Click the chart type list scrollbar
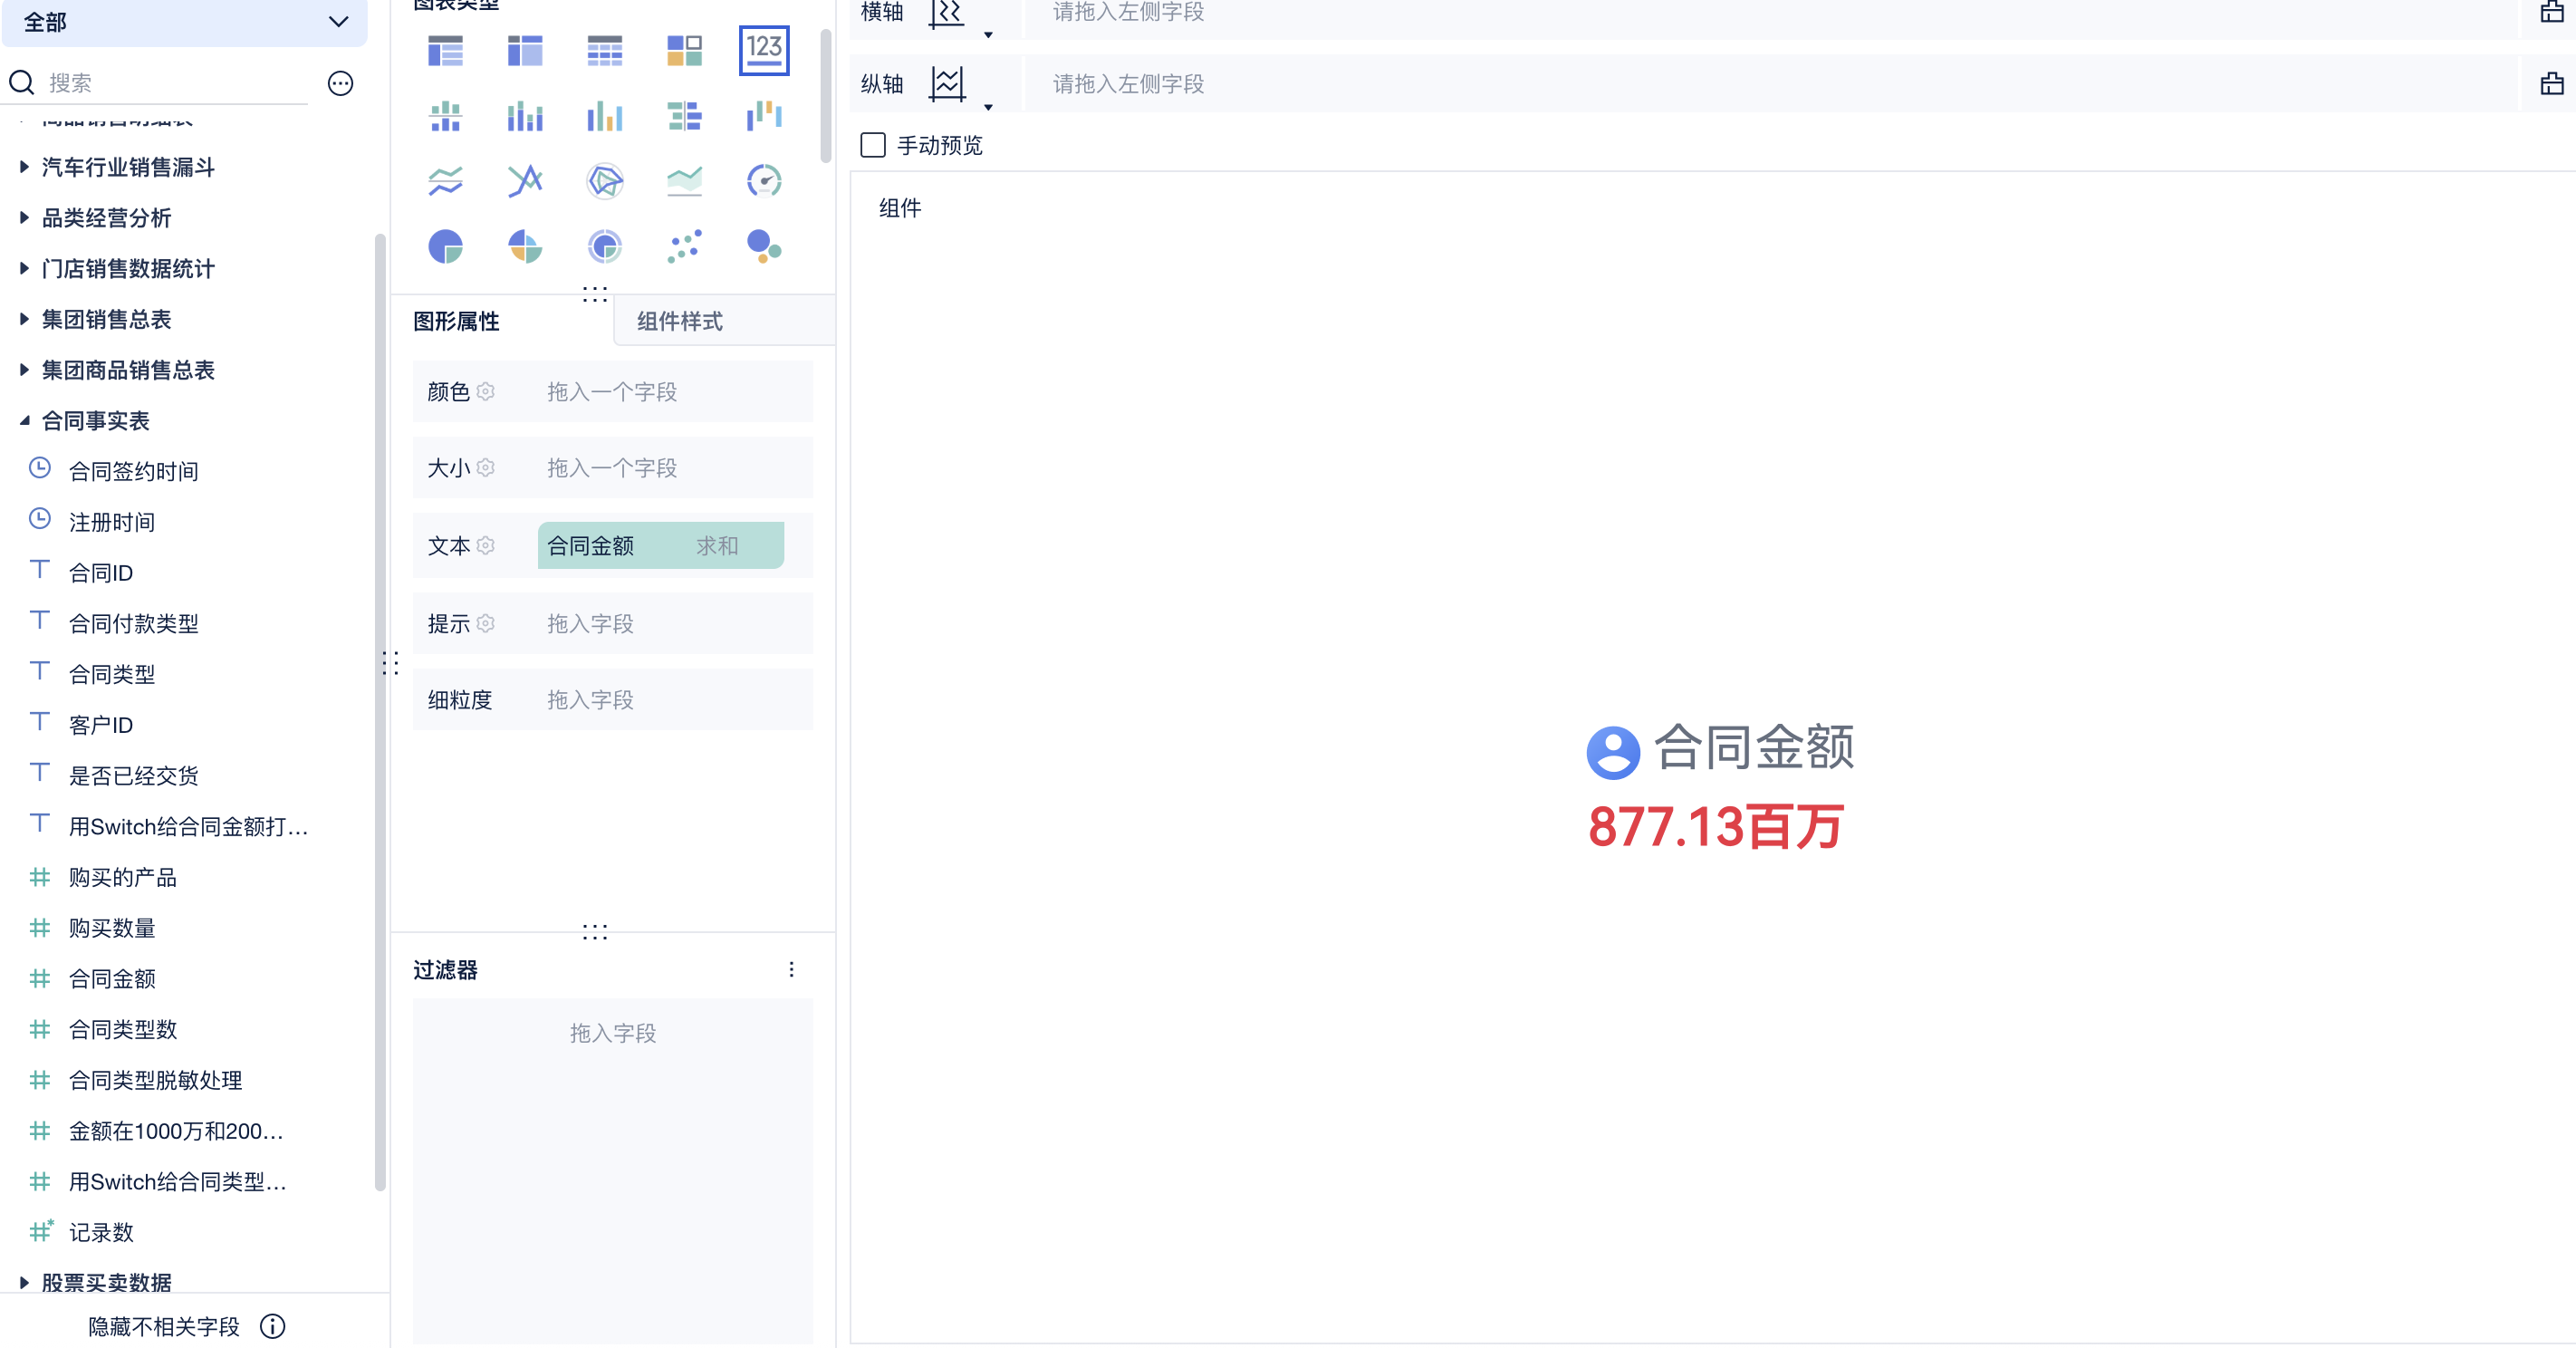 [825, 95]
